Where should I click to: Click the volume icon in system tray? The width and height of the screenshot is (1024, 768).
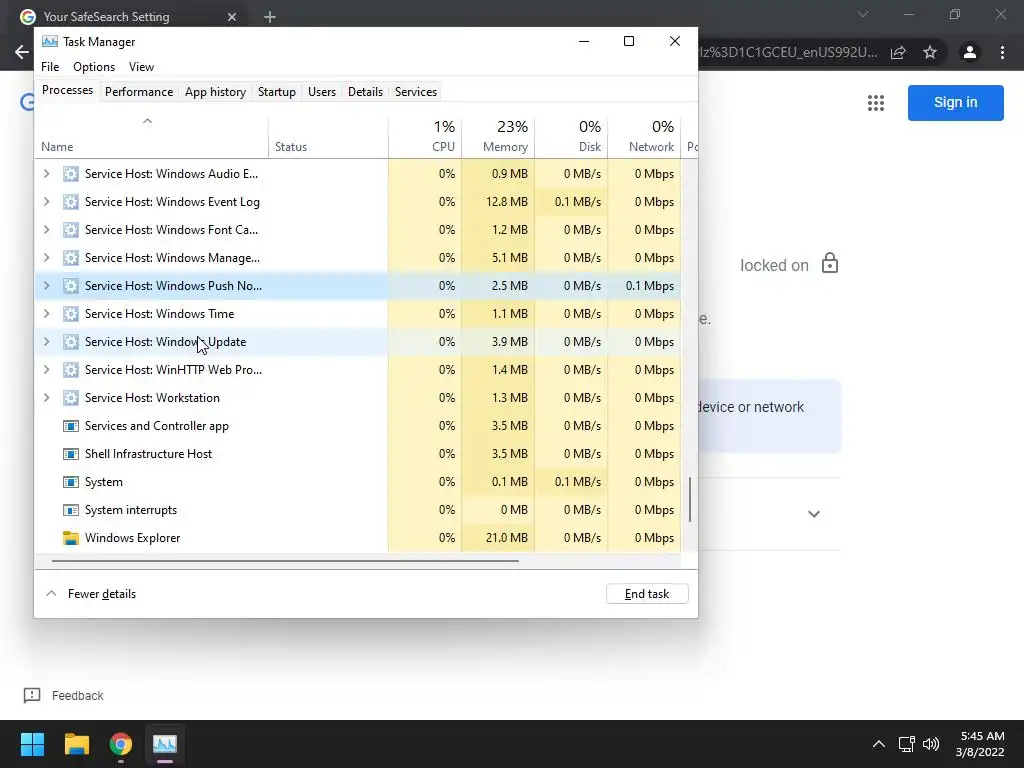click(931, 744)
